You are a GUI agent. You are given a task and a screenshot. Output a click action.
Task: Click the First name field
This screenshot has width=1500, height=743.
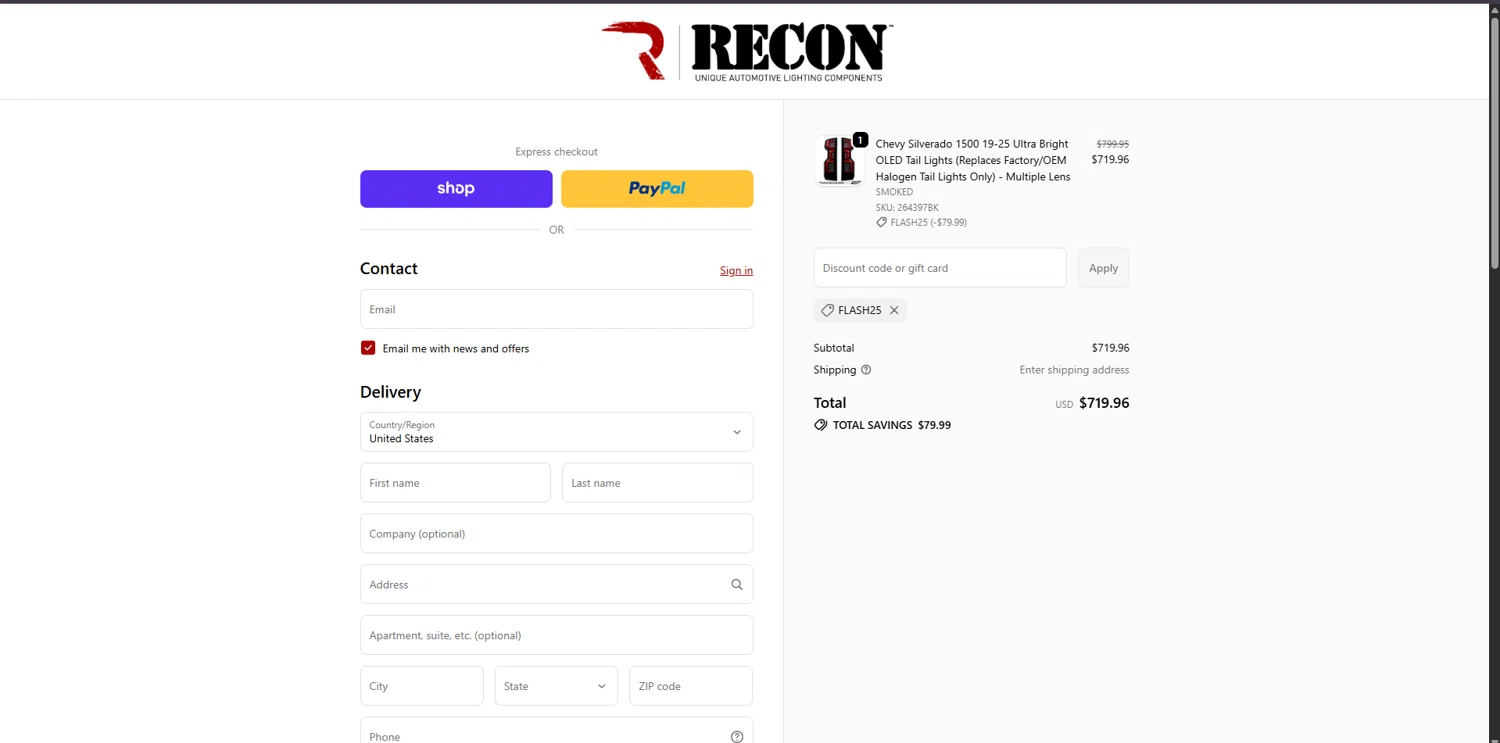[x=455, y=483]
